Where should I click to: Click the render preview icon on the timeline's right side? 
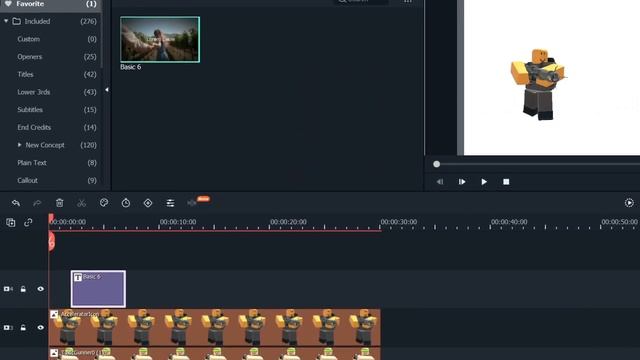point(629,202)
